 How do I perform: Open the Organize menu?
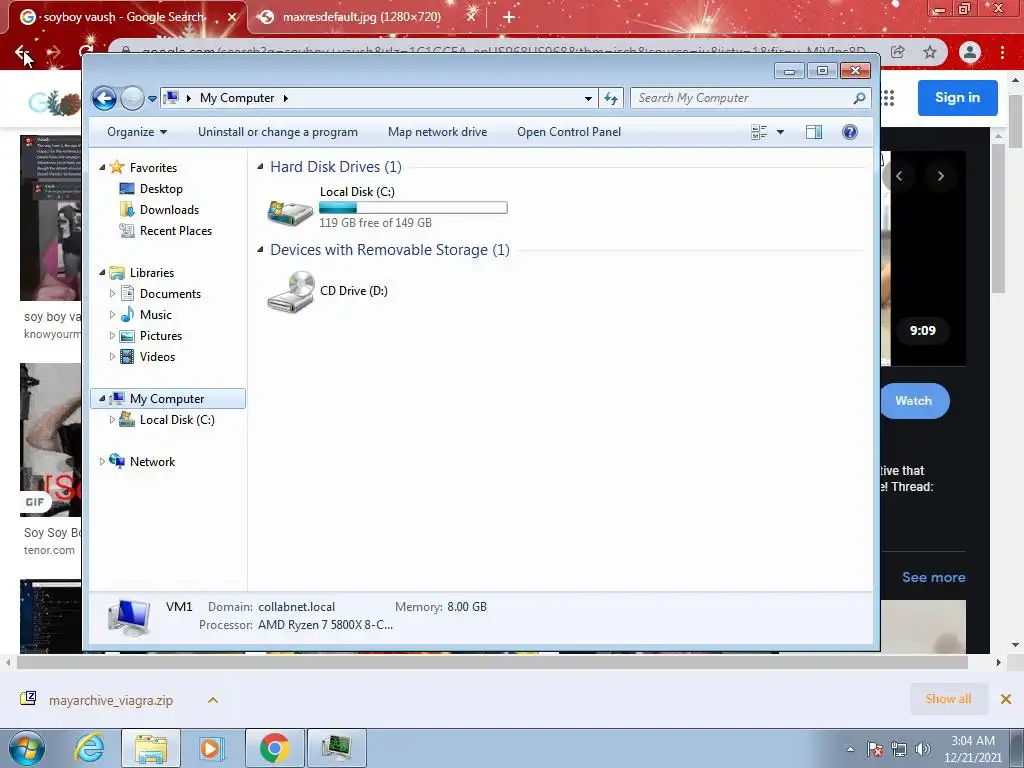tap(137, 132)
